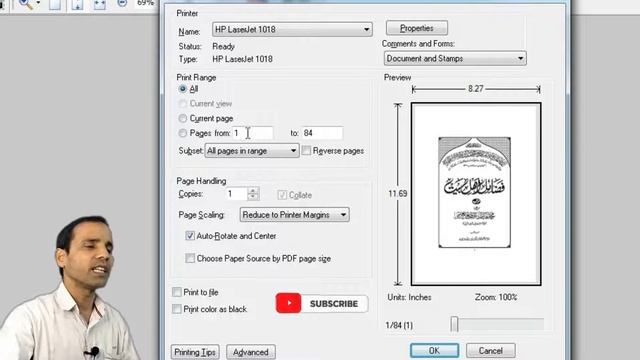Select the Pages from radio button
640x360 pixels.
tap(183, 133)
